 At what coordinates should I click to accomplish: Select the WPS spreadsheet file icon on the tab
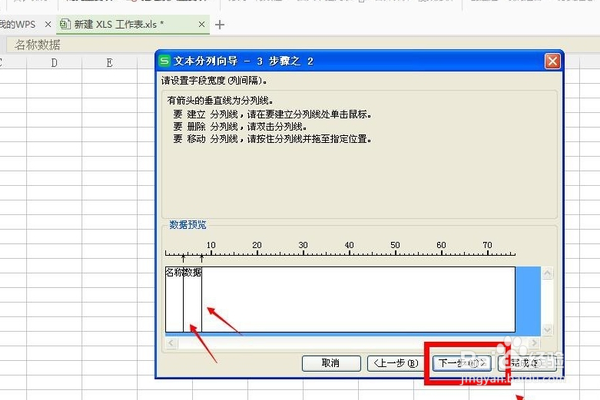click(65, 24)
